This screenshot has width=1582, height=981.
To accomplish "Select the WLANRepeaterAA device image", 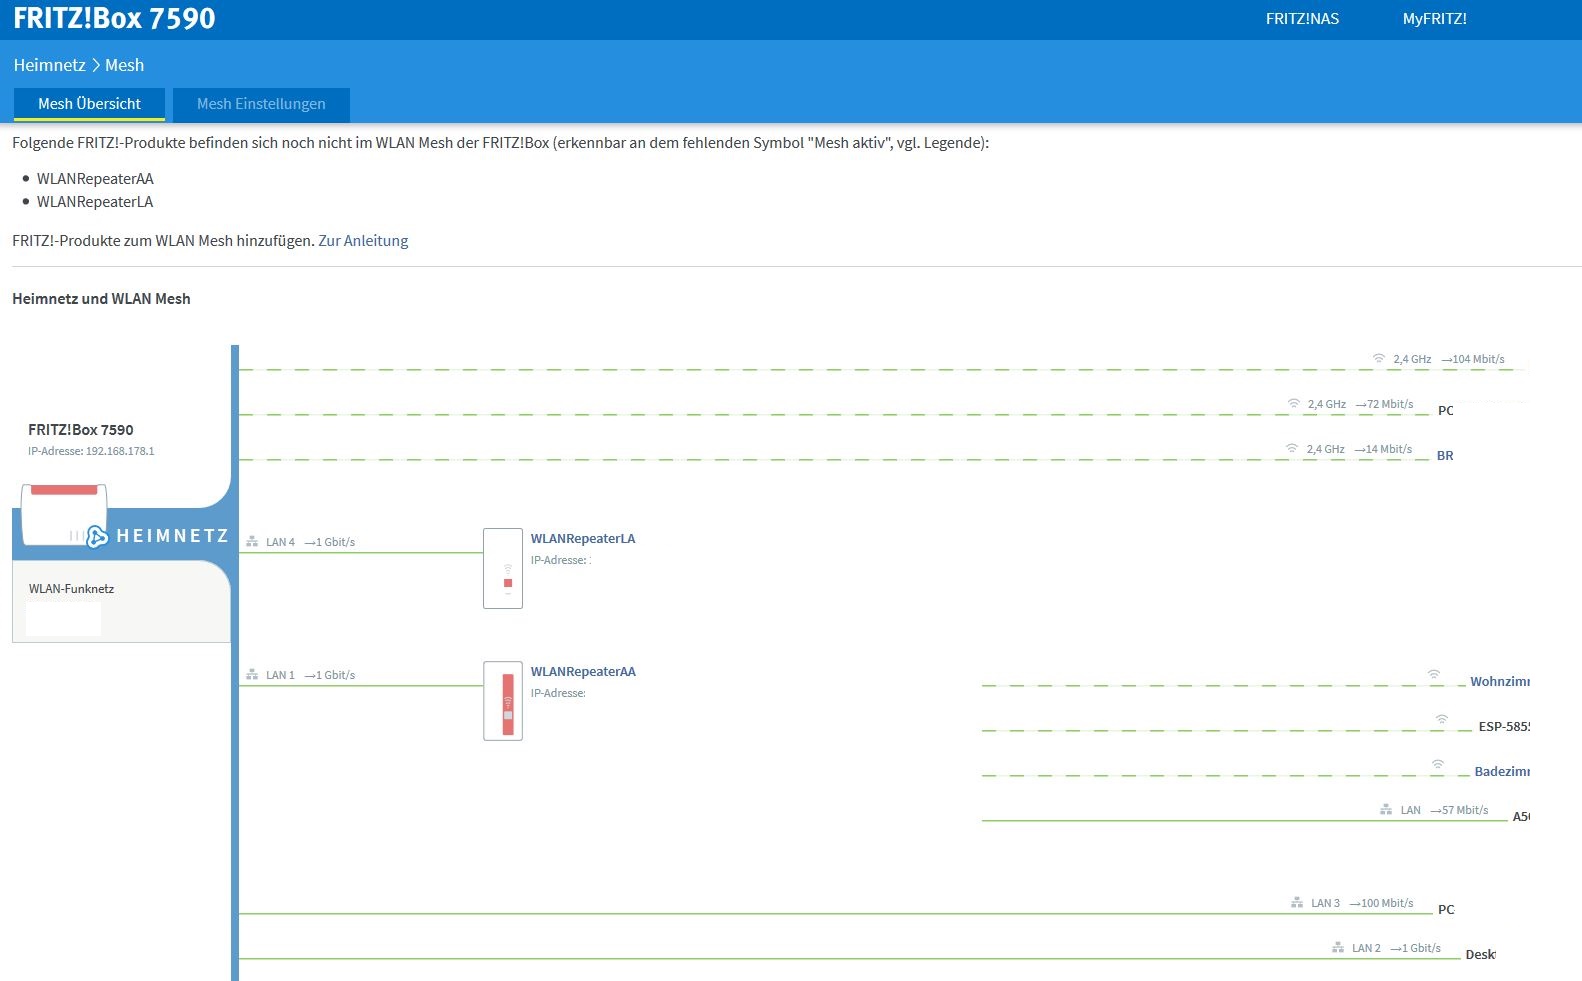I will click(503, 701).
